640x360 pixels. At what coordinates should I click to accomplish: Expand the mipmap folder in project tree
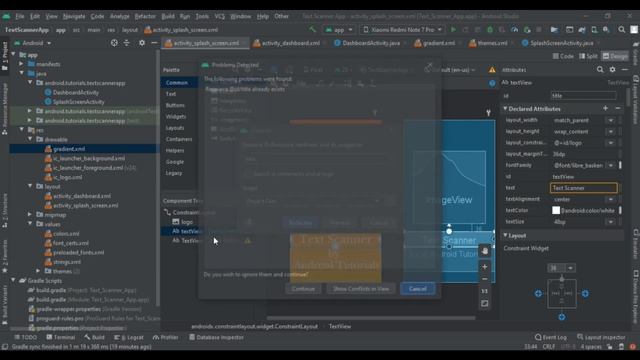[x=30, y=214]
